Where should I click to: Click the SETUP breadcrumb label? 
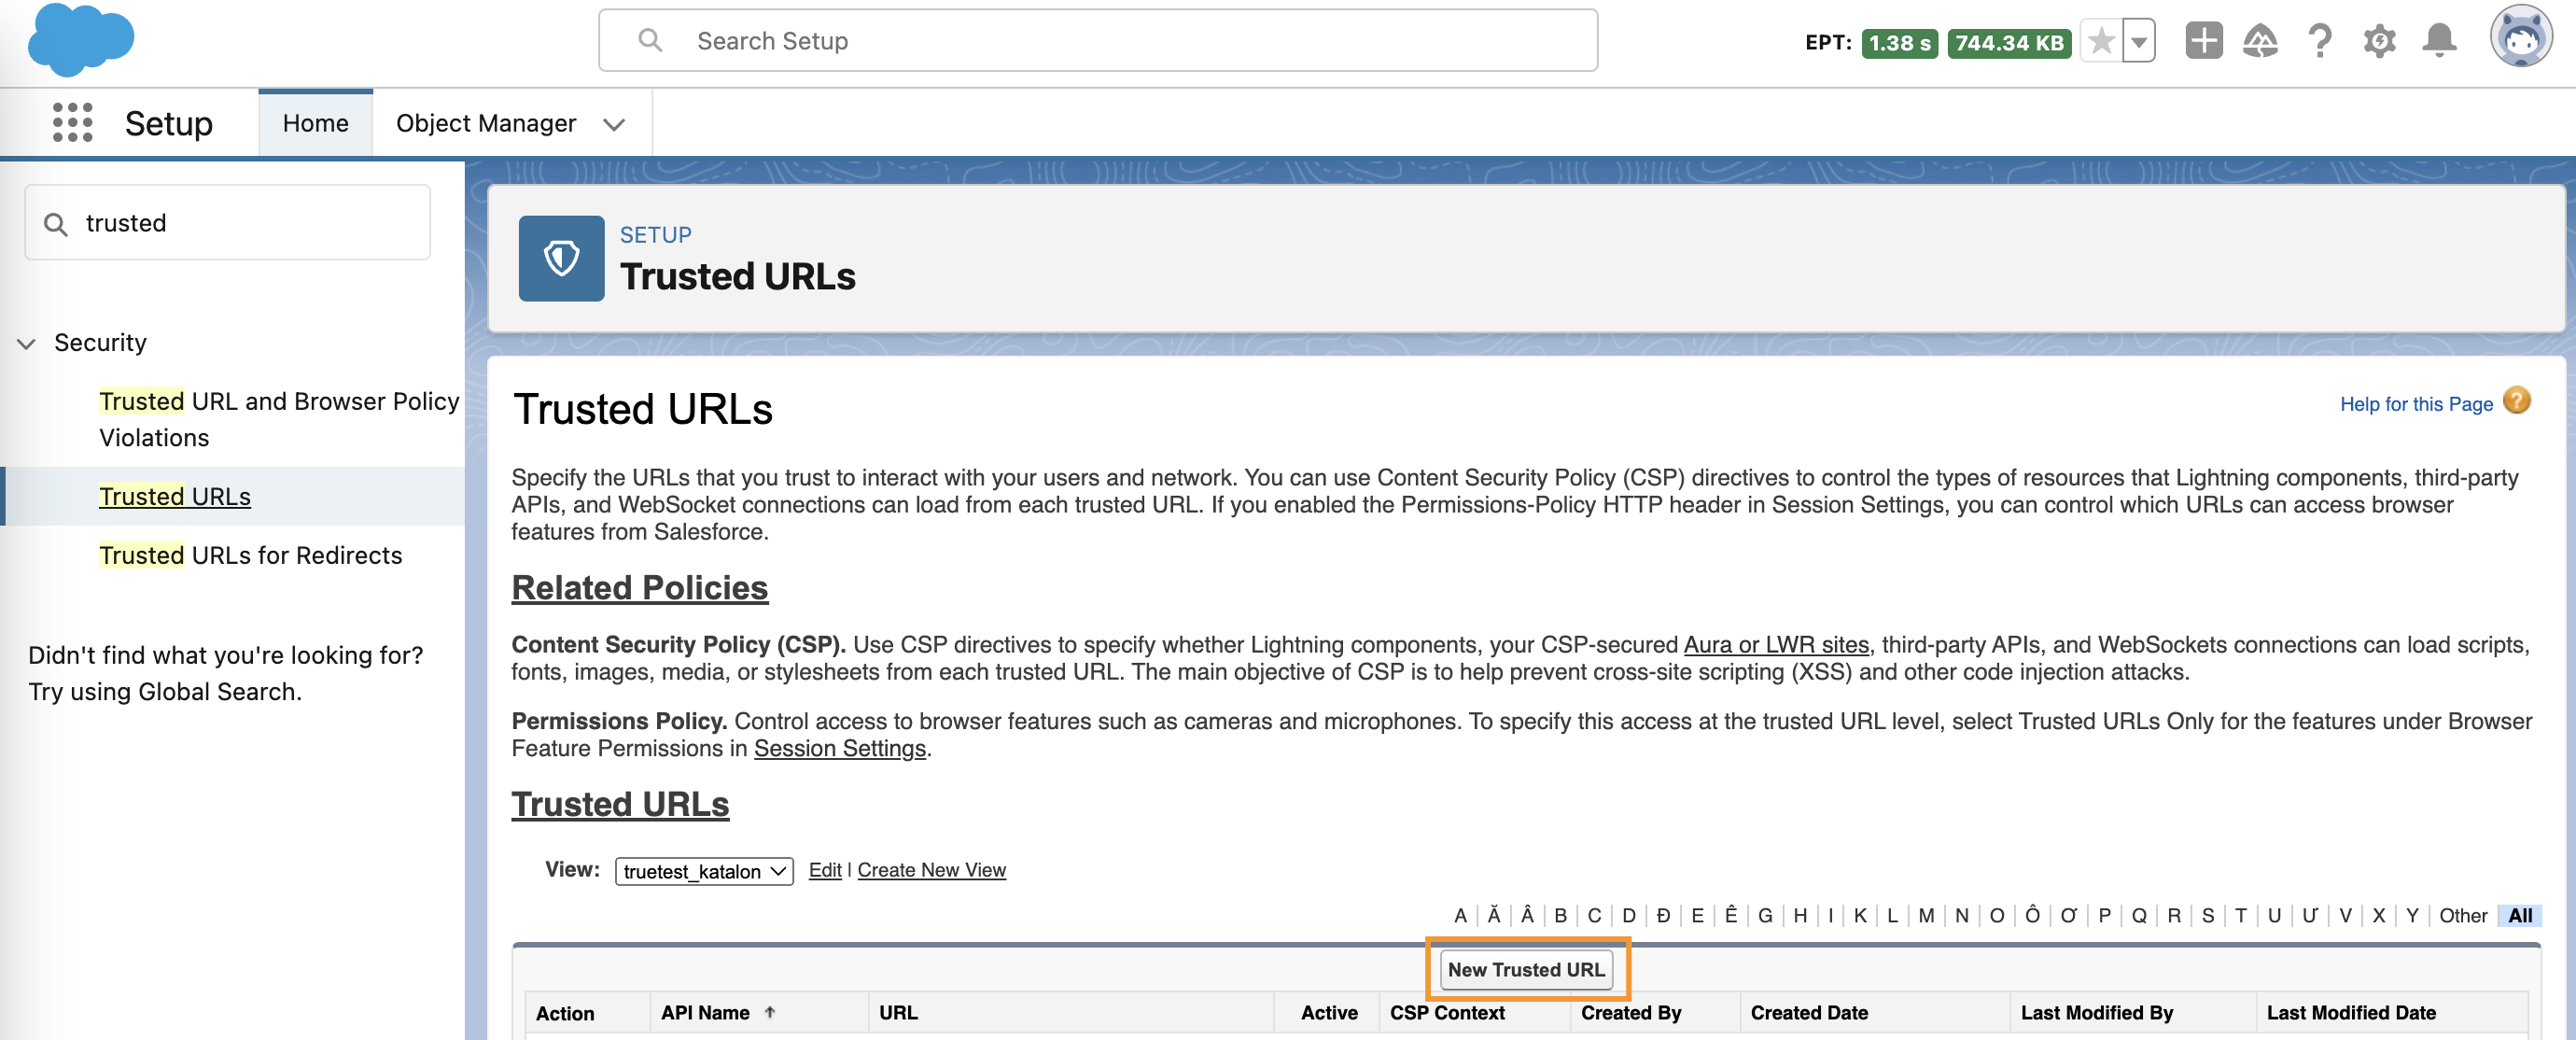(655, 234)
